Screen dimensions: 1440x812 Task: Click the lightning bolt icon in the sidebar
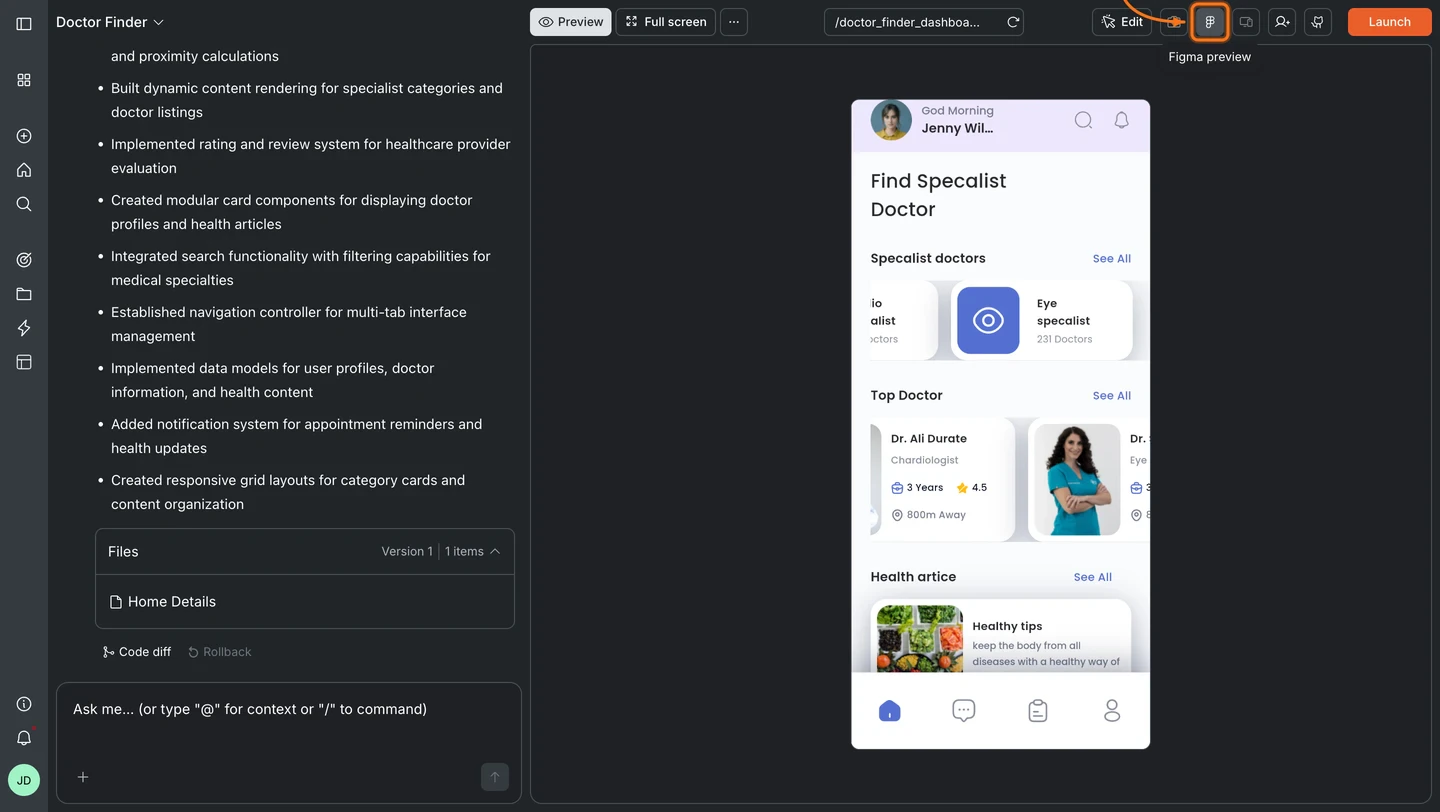pyautogui.click(x=23, y=327)
